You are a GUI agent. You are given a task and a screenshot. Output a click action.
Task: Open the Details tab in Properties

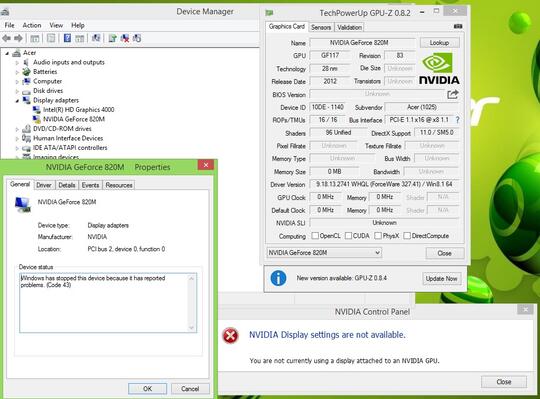pyautogui.click(x=67, y=185)
